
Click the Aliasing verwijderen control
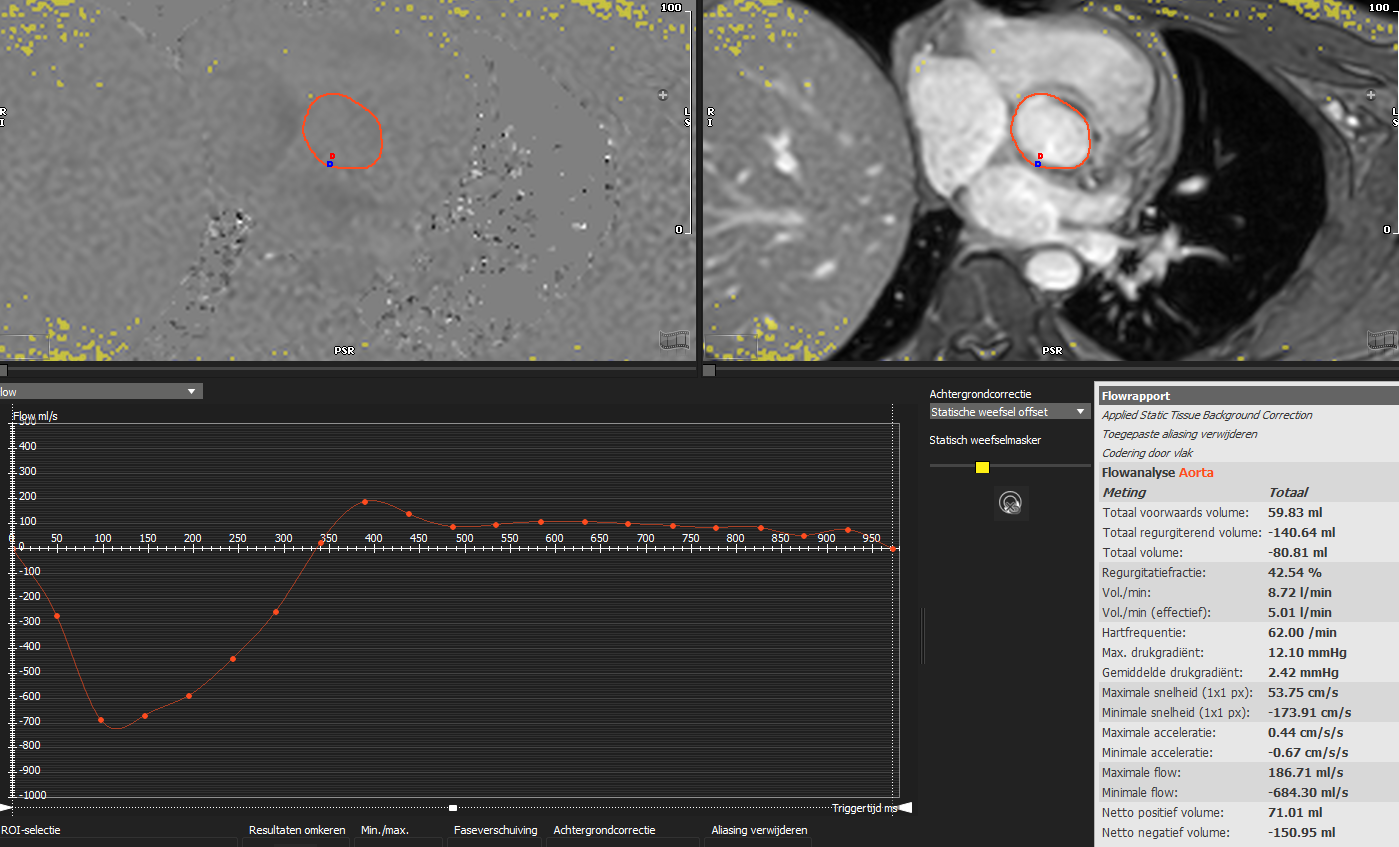pos(759,830)
